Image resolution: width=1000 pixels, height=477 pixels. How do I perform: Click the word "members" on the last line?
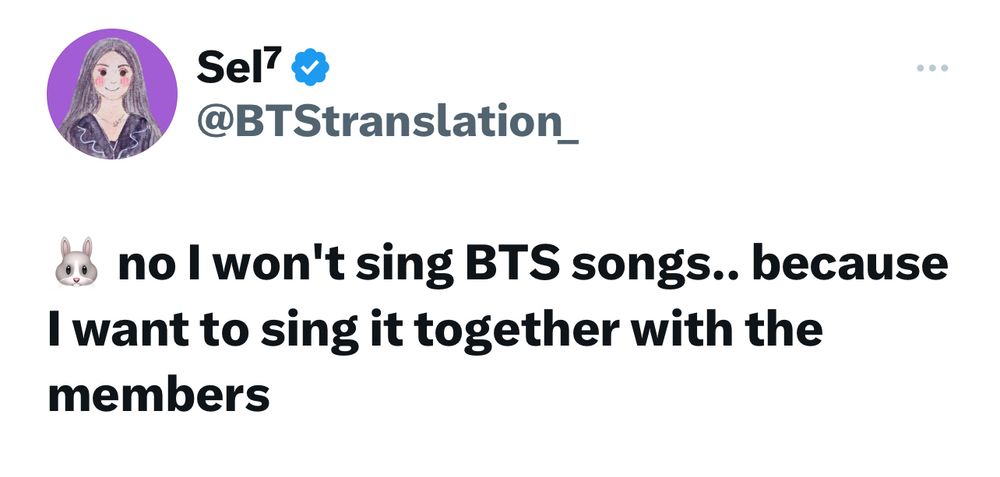[x=159, y=394]
